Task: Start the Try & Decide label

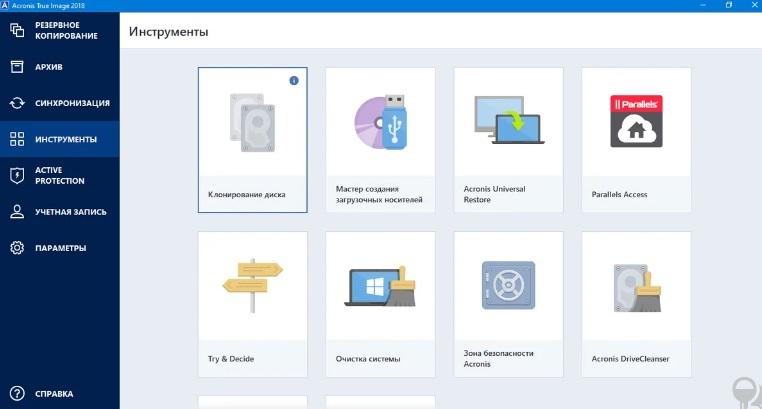Action: [231, 358]
